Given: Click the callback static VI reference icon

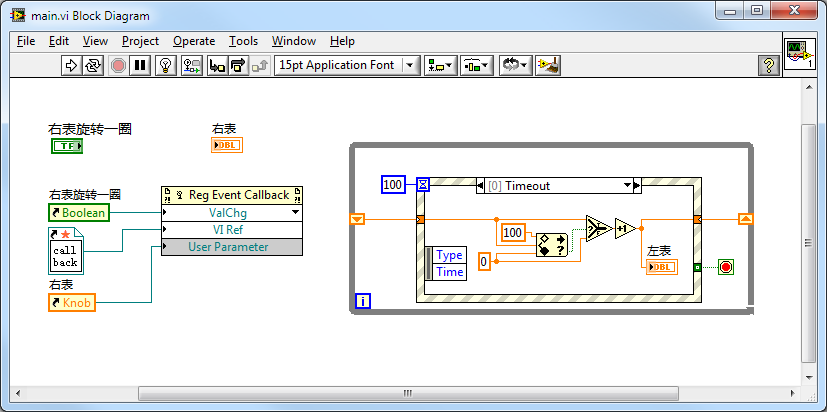Looking at the screenshot, I should (x=65, y=251).
